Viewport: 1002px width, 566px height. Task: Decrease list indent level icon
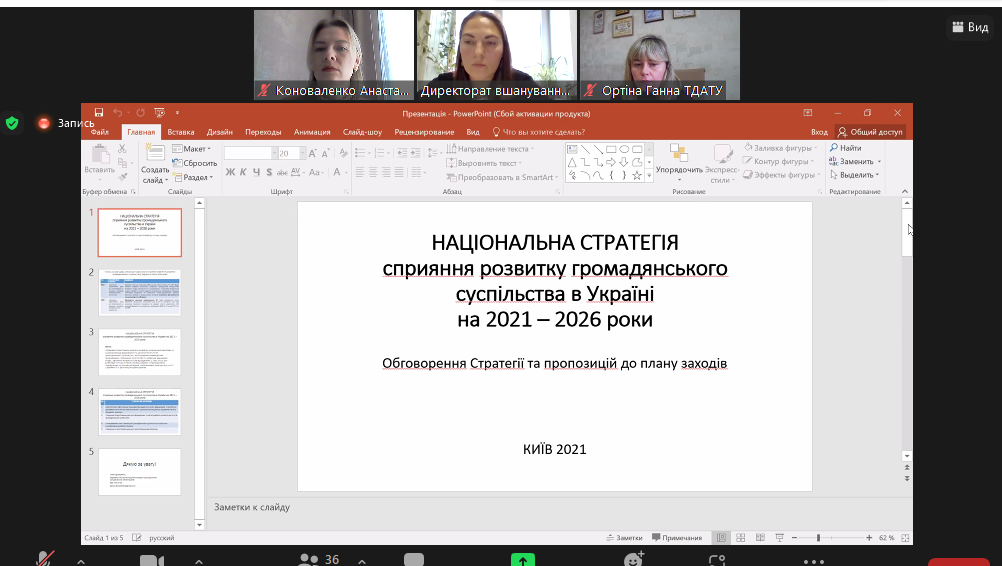(x=401, y=153)
